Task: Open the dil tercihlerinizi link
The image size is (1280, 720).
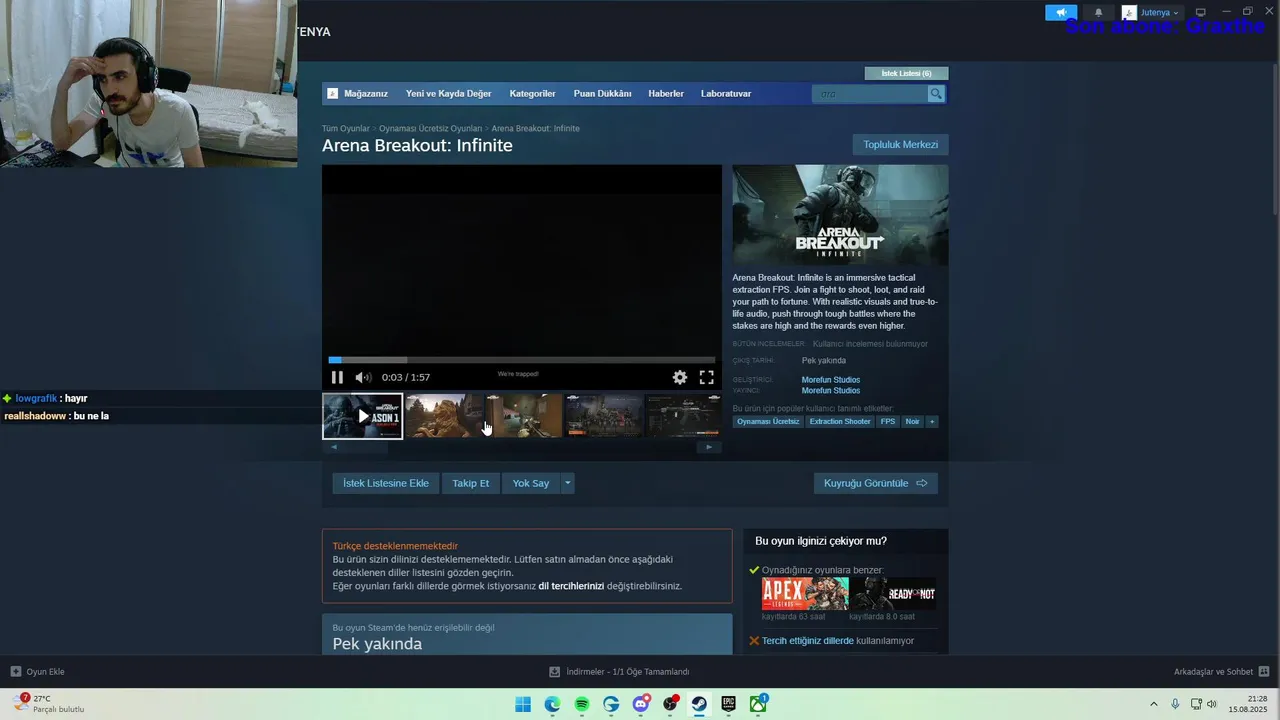Action: point(571,586)
